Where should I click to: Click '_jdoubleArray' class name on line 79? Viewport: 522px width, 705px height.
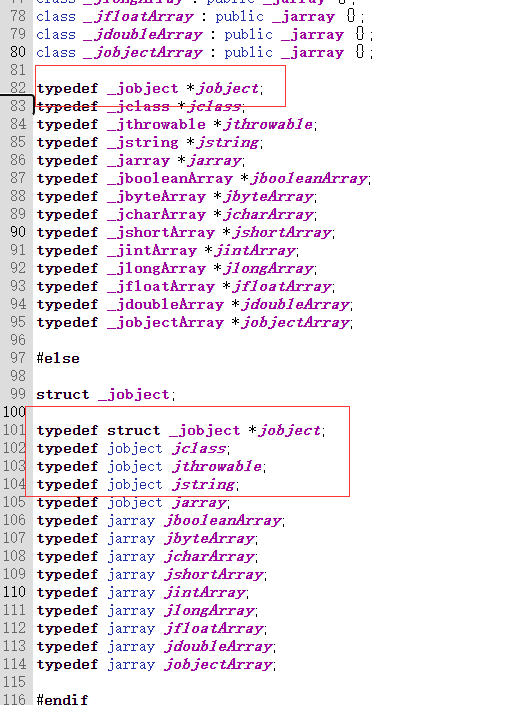tap(143, 35)
